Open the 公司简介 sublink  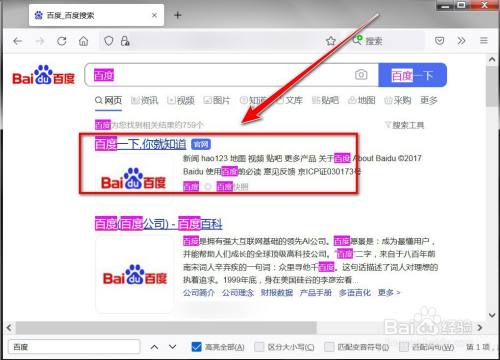tap(199, 293)
